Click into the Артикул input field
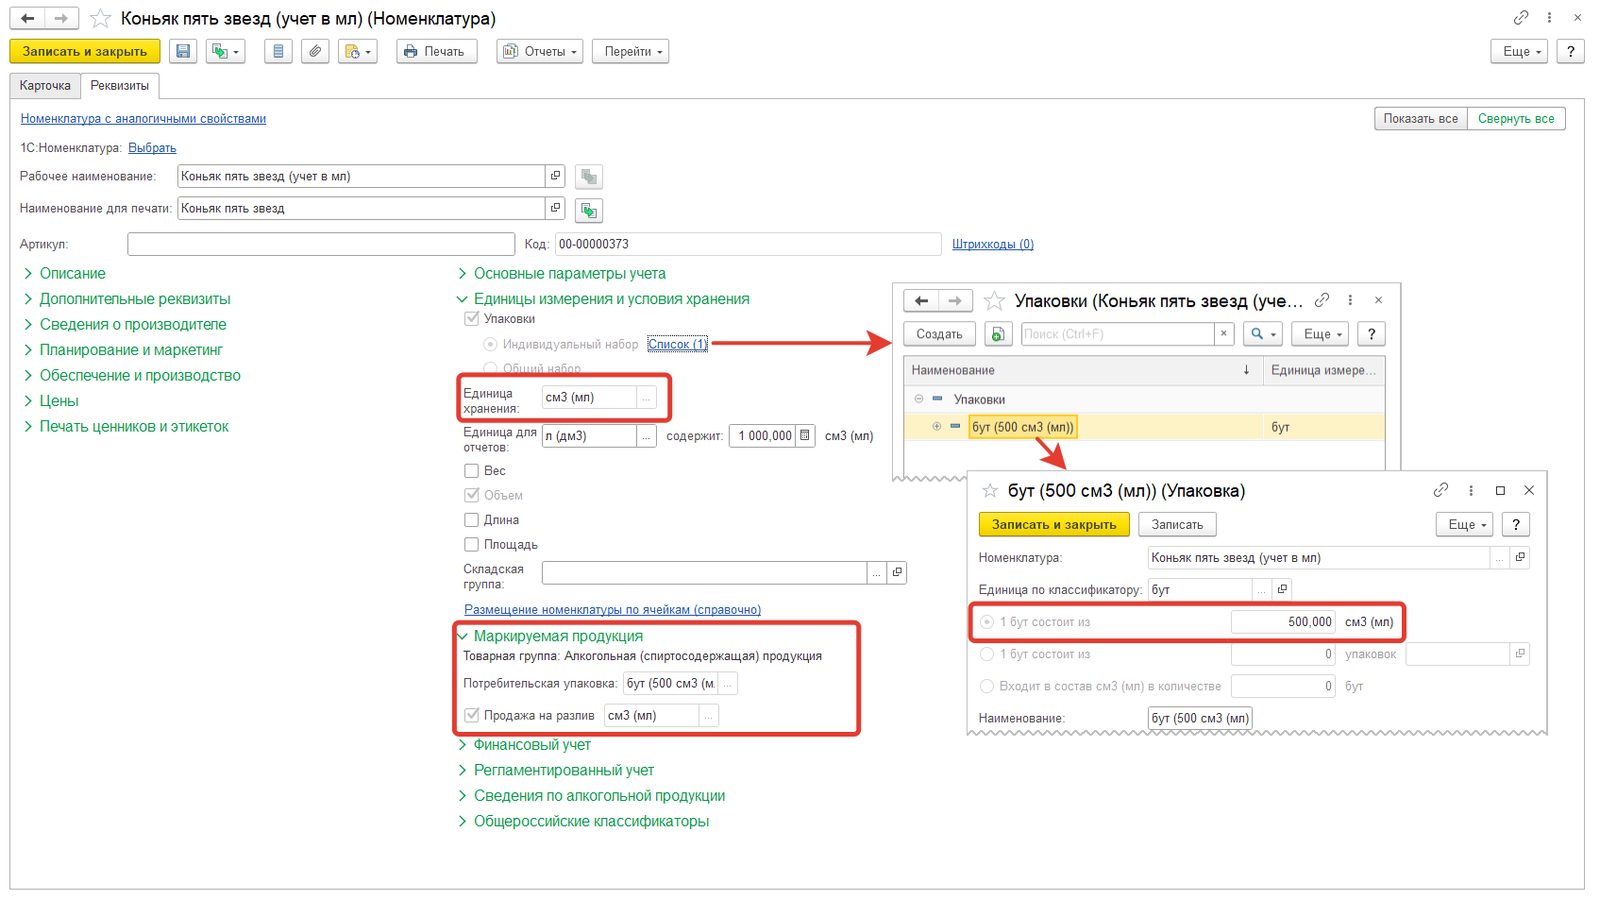The height and width of the screenshot is (900, 1600). (x=321, y=244)
